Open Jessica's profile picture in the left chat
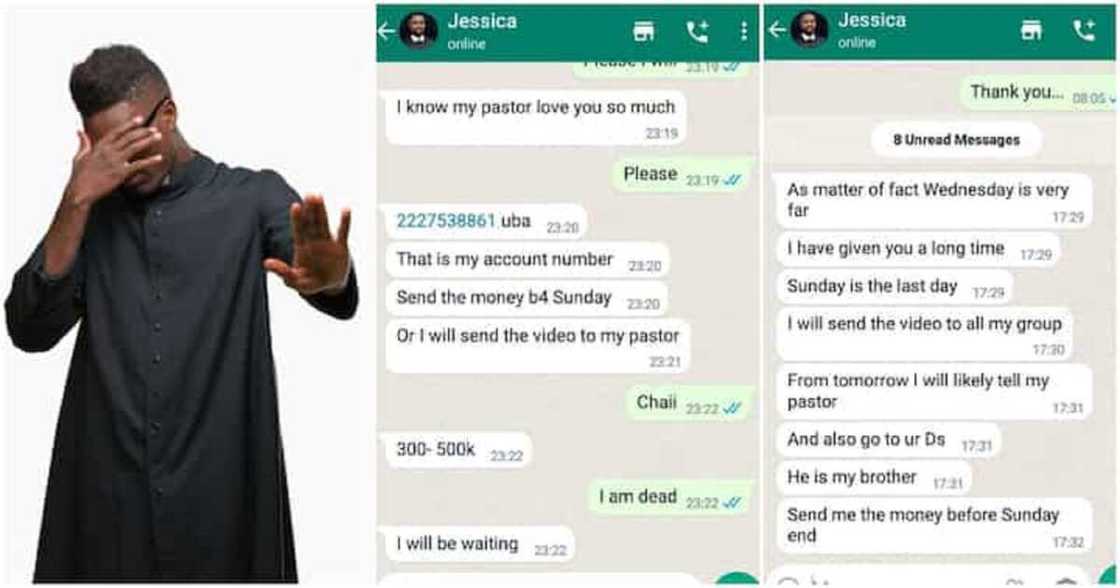This screenshot has width=1120, height=588. click(x=418, y=31)
